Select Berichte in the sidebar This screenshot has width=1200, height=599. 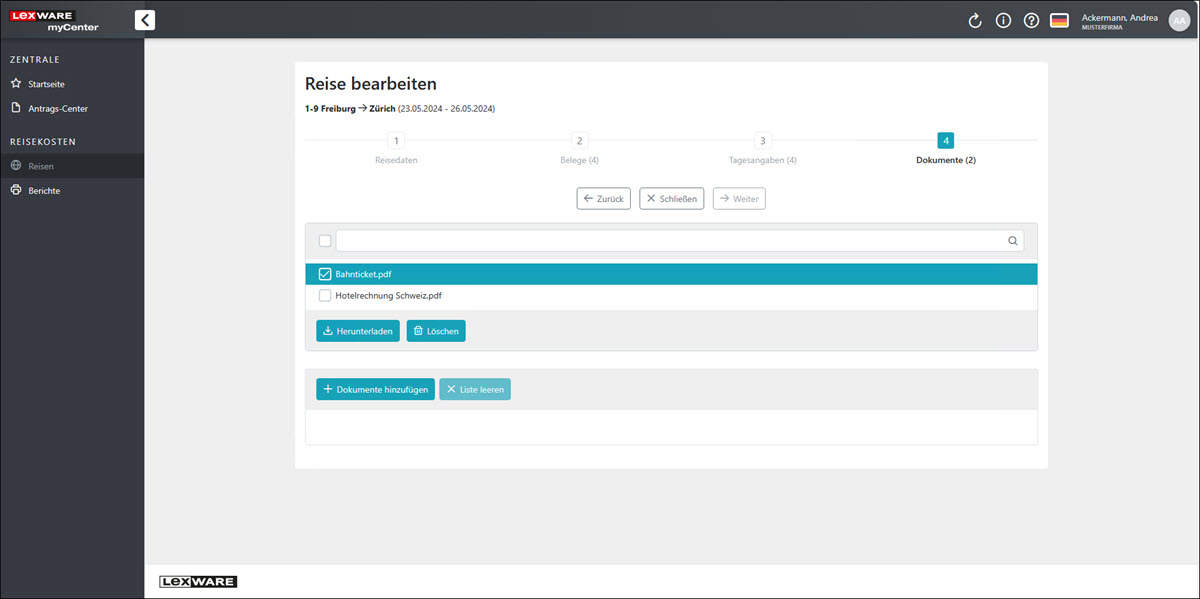pos(44,190)
